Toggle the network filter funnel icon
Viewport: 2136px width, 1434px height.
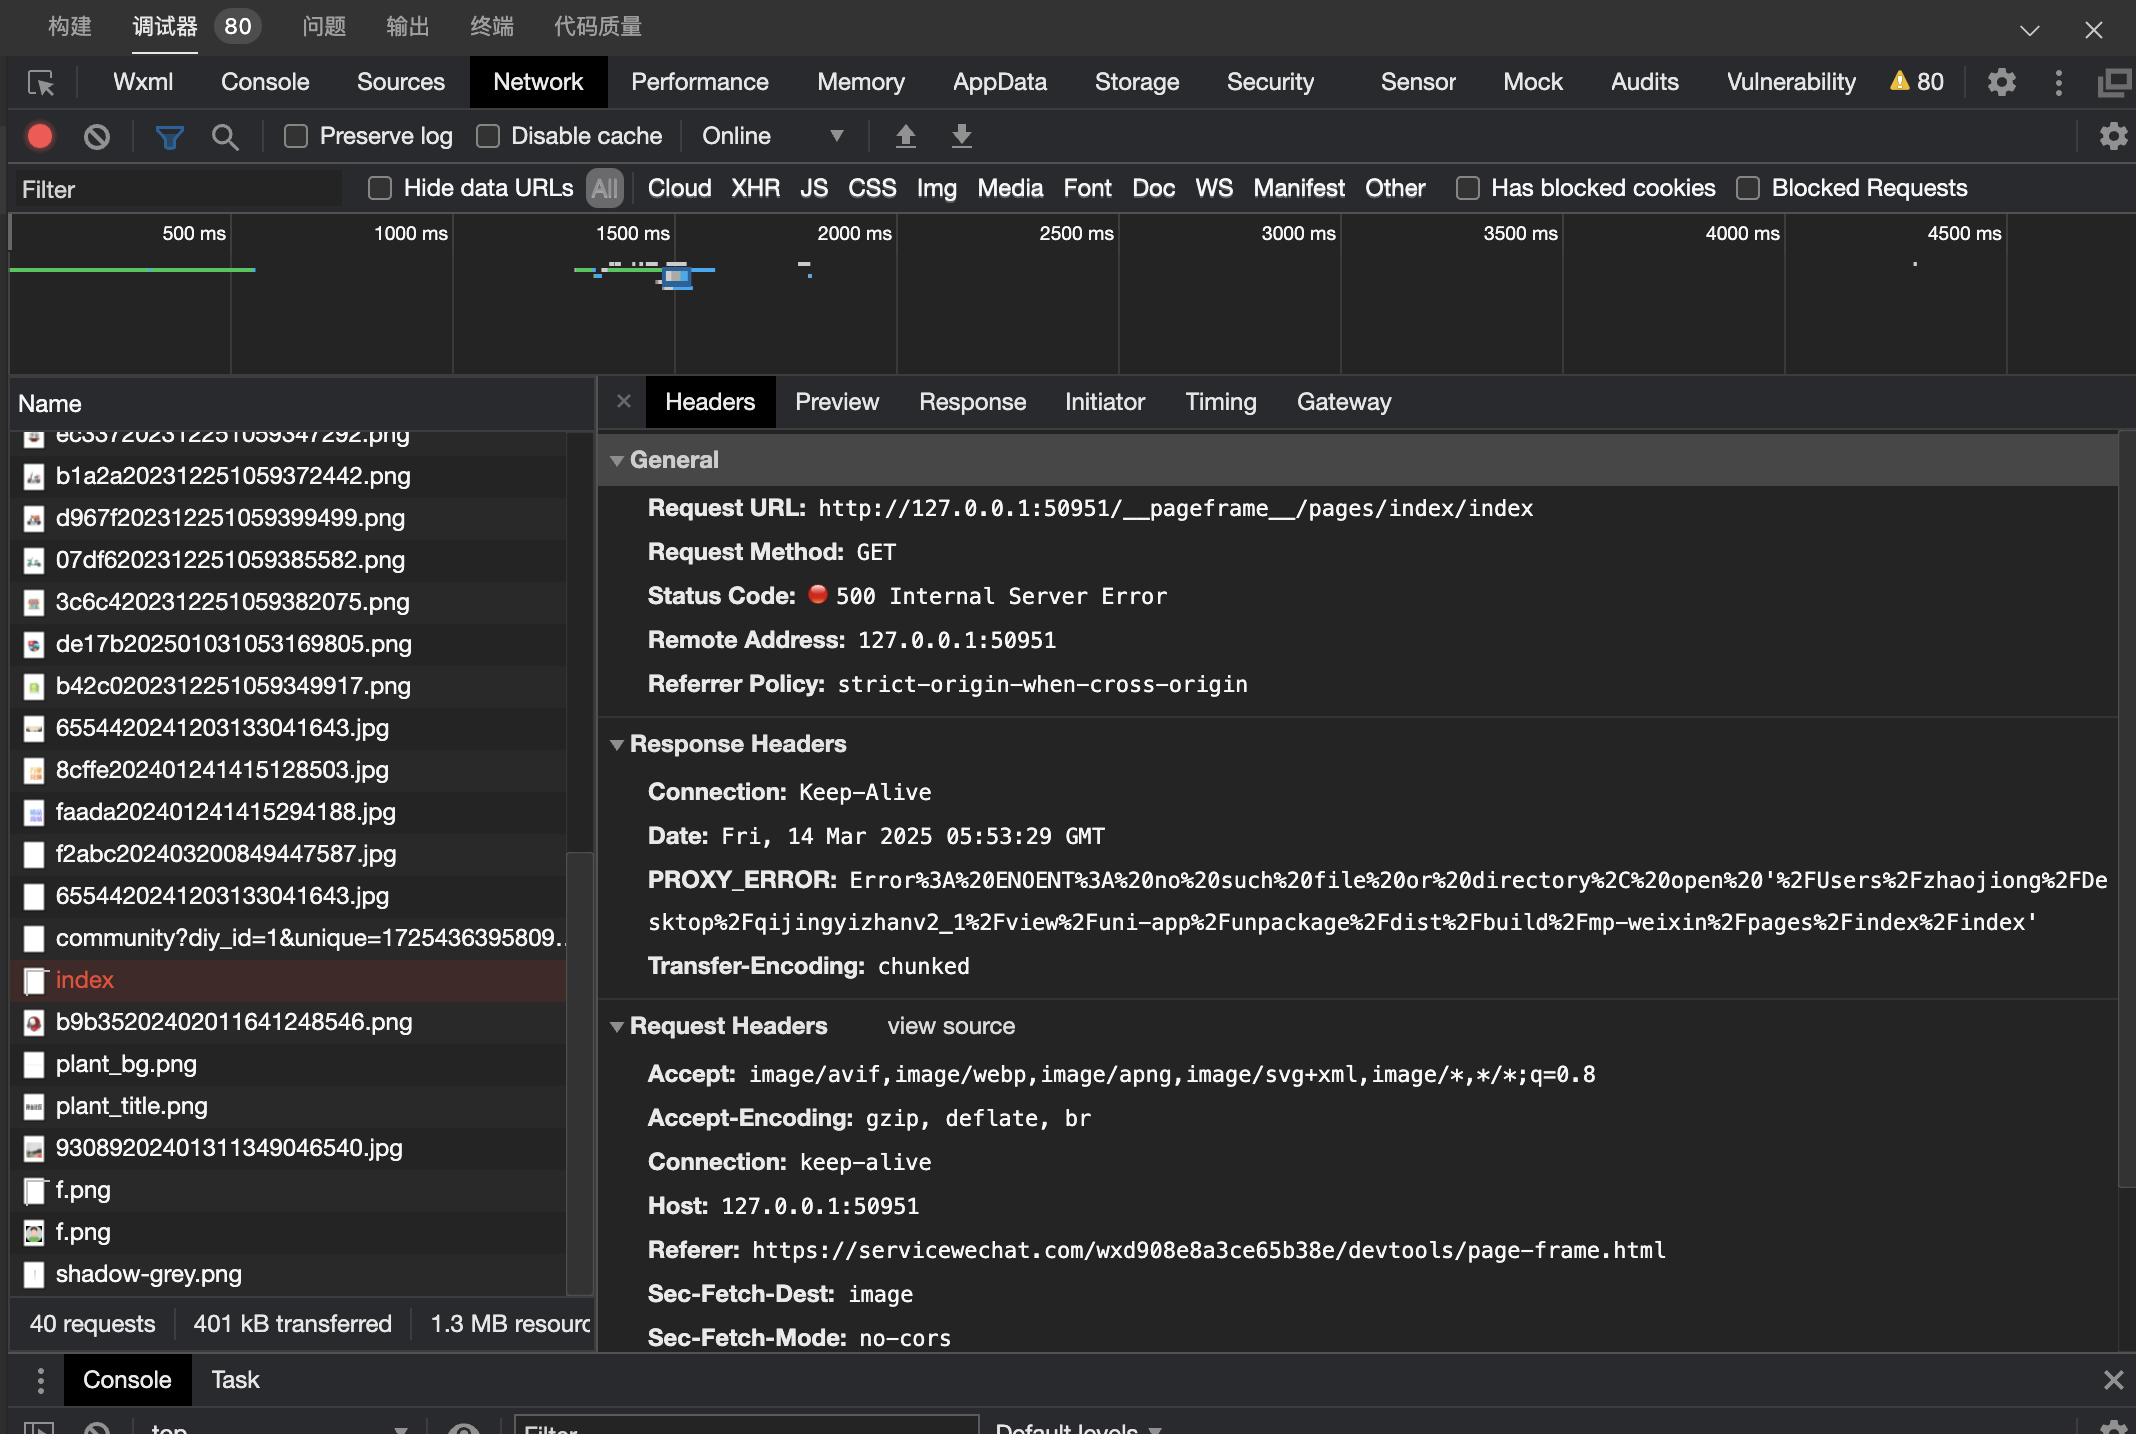170,136
